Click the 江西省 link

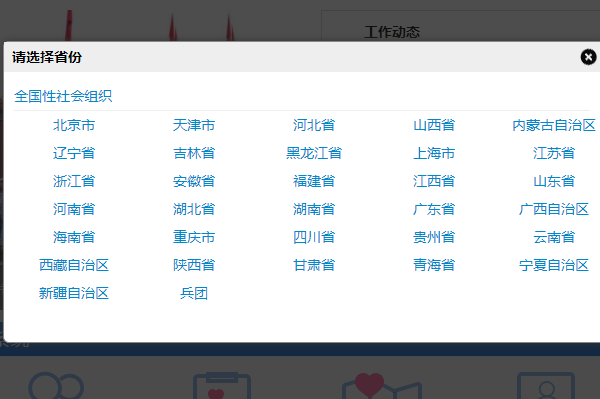(434, 181)
